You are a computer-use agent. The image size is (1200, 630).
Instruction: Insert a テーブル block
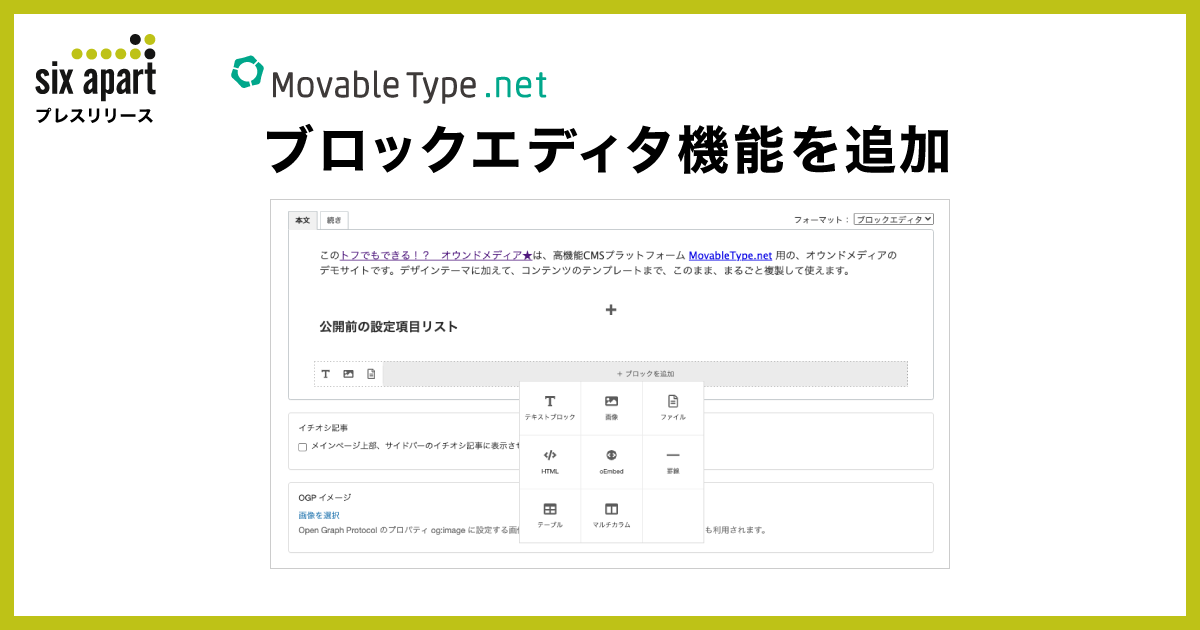click(550, 516)
